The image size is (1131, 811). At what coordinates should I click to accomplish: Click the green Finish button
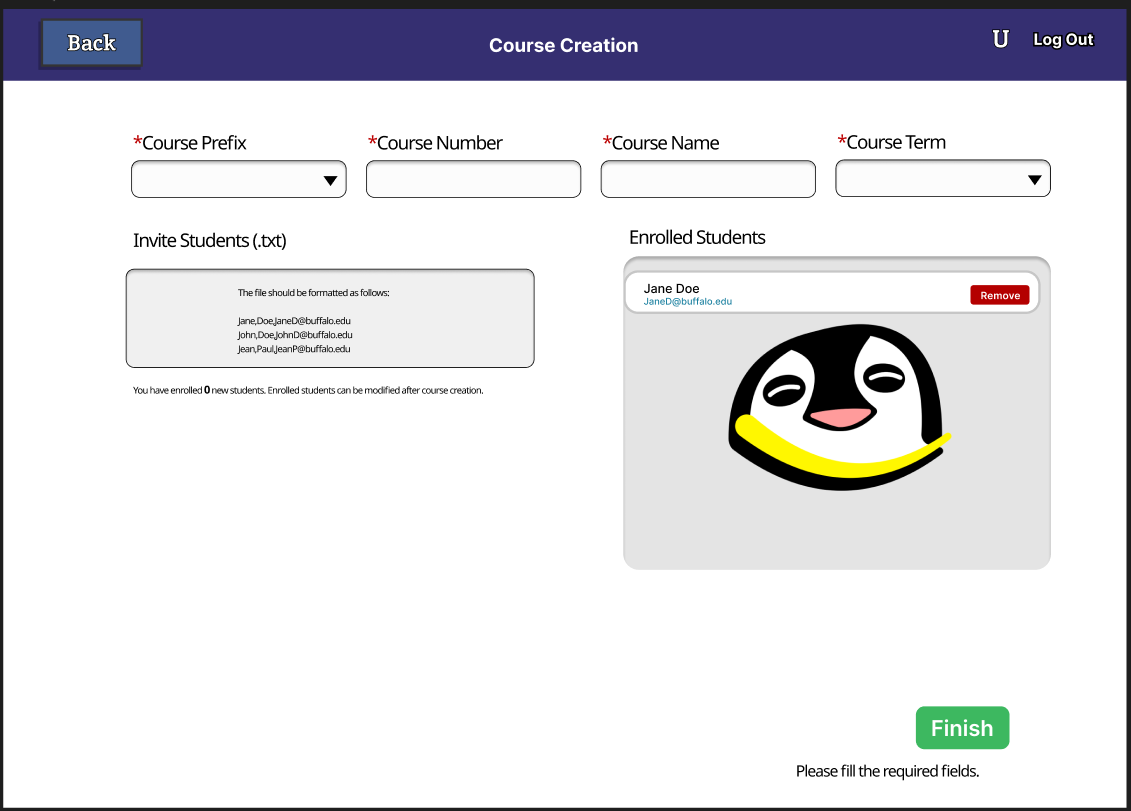962,727
